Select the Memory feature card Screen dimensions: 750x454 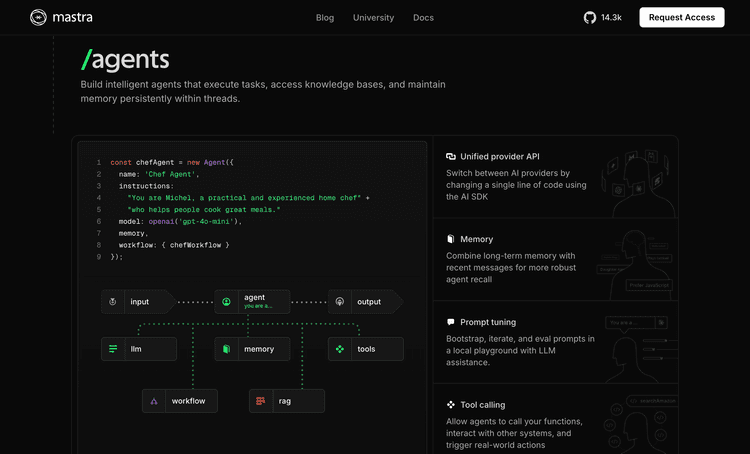click(555, 259)
